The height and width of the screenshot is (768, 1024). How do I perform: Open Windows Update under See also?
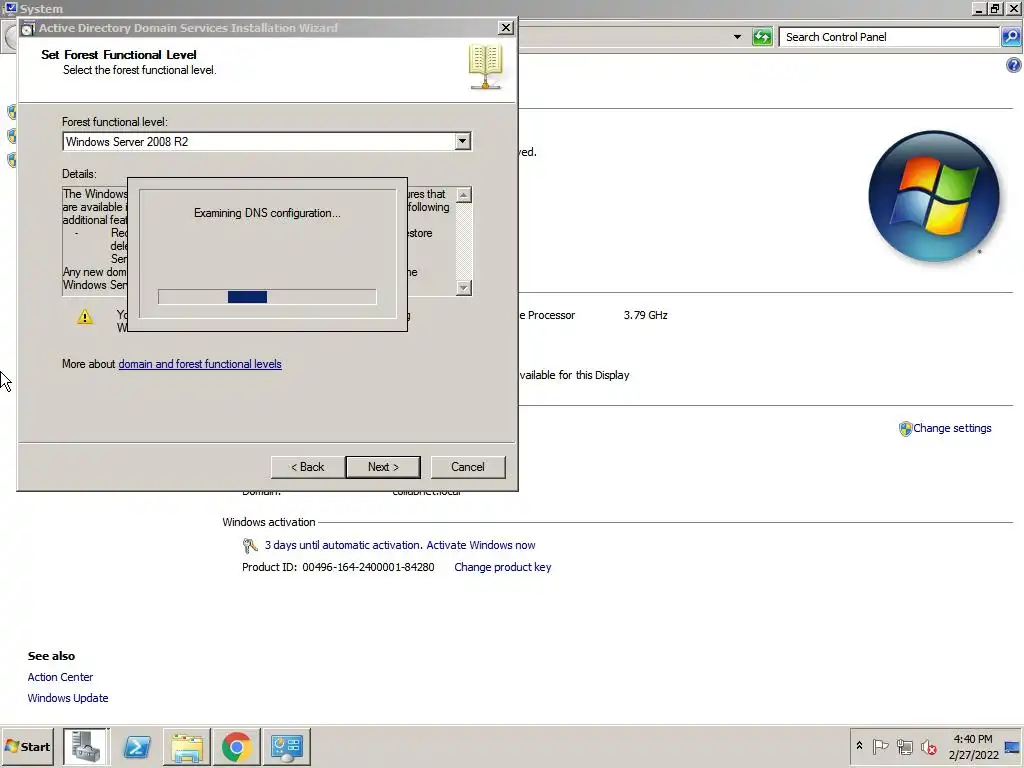(68, 698)
